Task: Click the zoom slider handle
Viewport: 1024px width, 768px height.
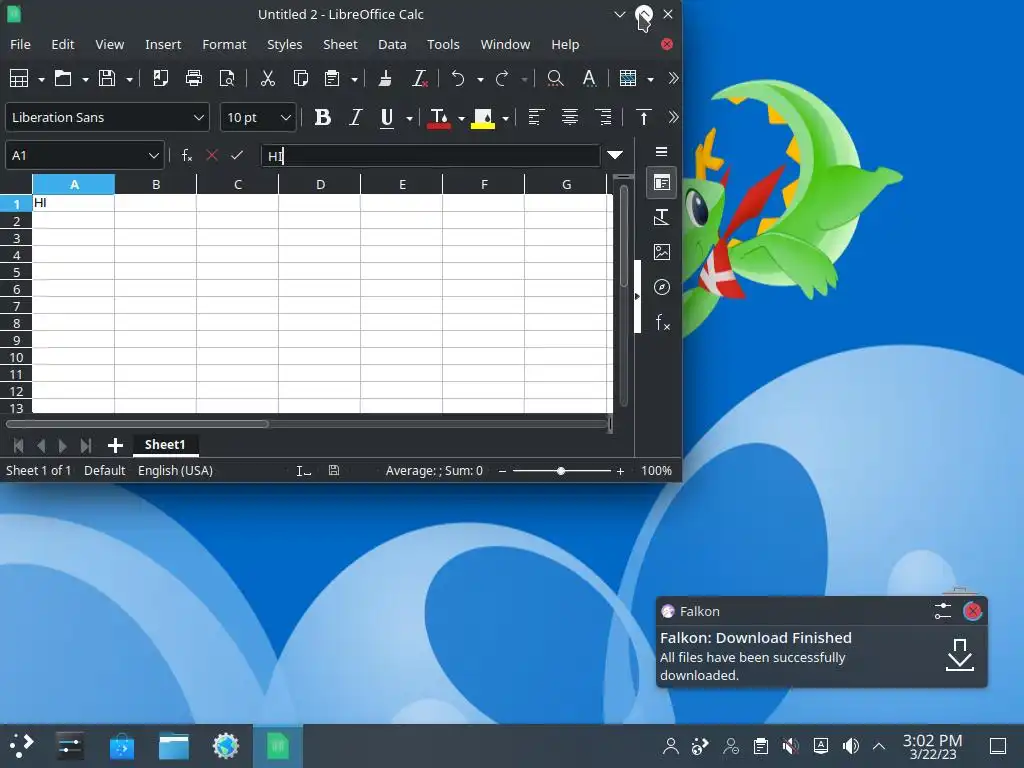Action: (560, 471)
